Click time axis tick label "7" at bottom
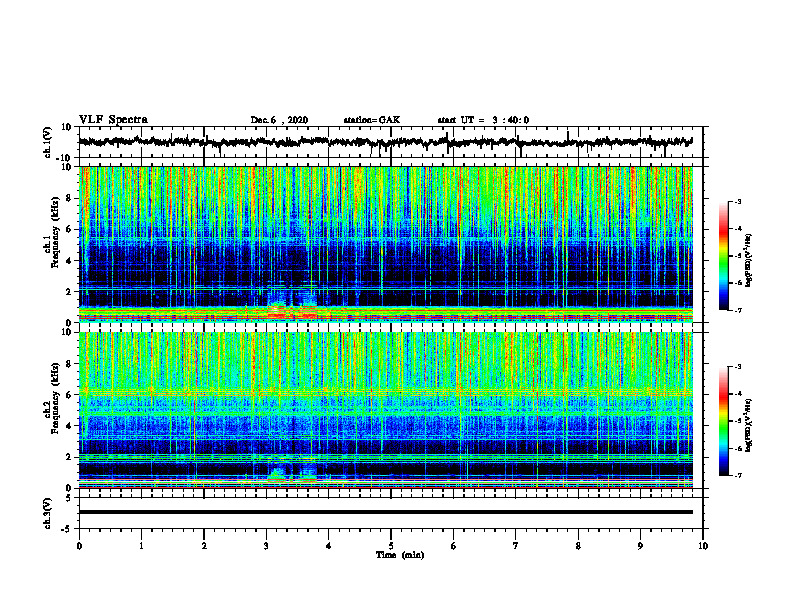Viewport: 792px width, 612px height. click(516, 546)
